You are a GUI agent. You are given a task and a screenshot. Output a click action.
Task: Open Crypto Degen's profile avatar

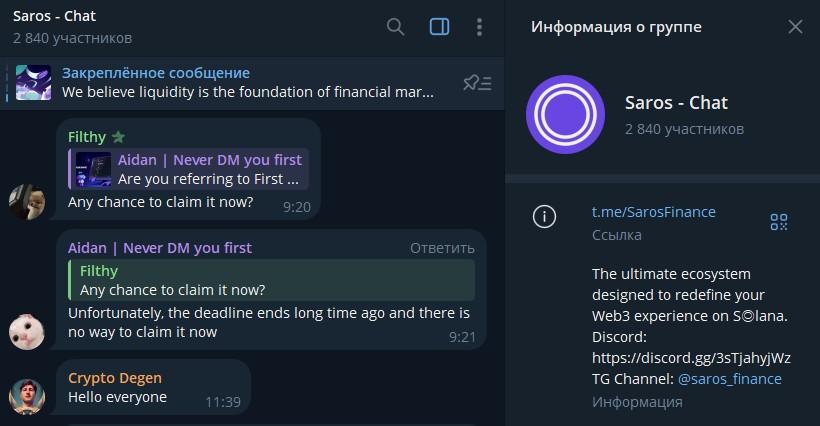pos(26,396)
